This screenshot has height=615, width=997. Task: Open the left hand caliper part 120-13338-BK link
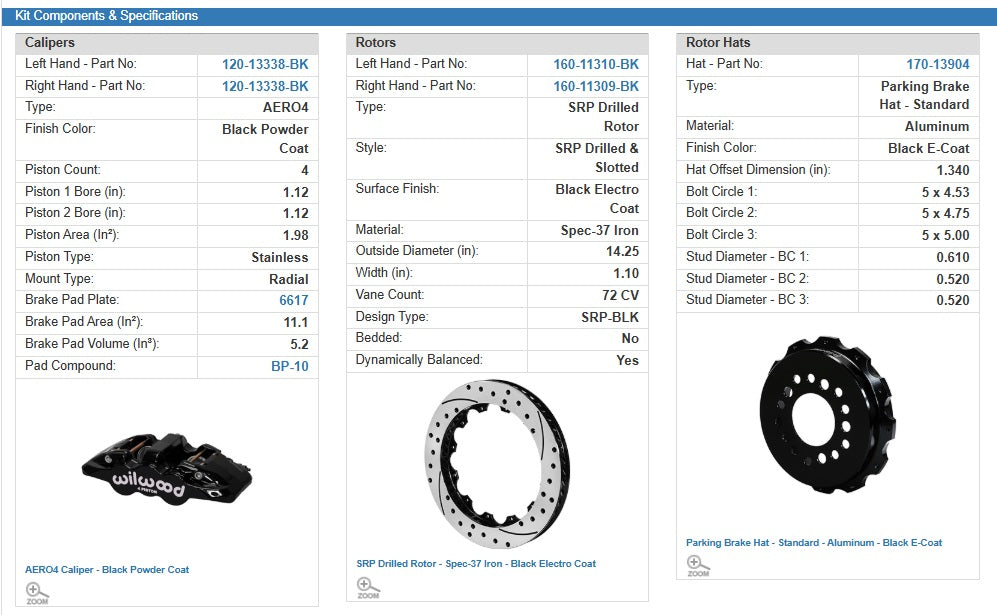pyautogui.click(x=265, y=64)
